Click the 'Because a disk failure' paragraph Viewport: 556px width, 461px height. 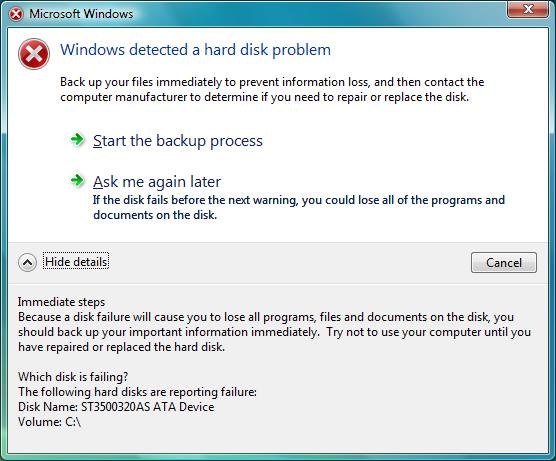click(274, 332)
